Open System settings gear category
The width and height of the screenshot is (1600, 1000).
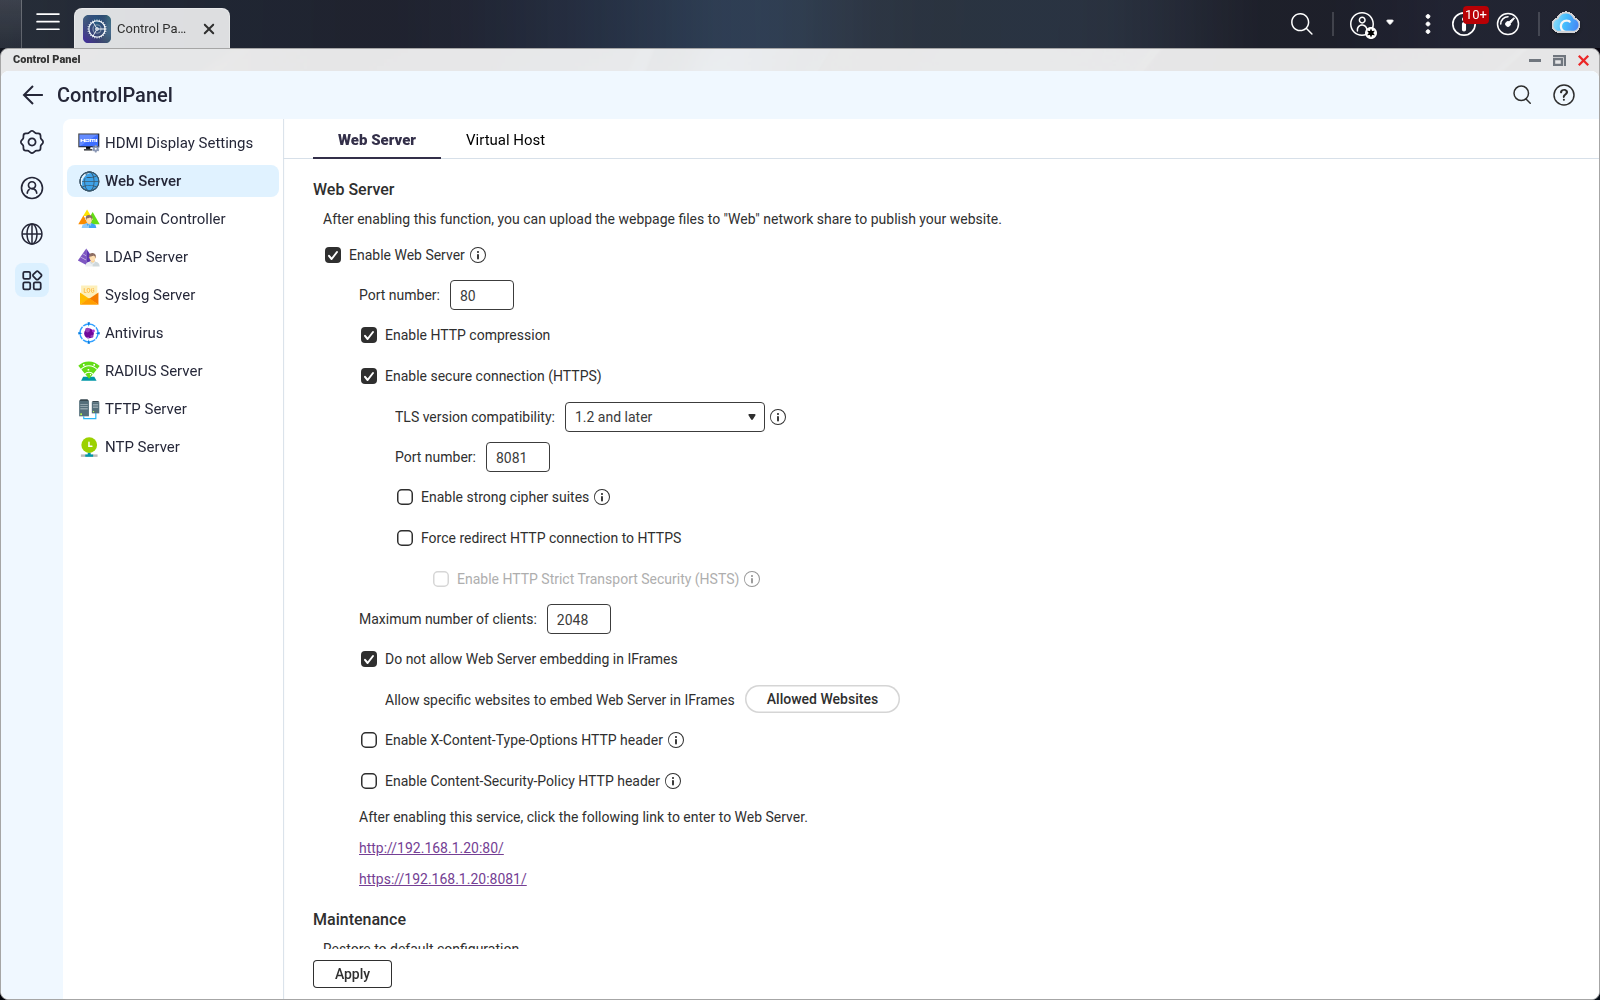coord(32,142)
